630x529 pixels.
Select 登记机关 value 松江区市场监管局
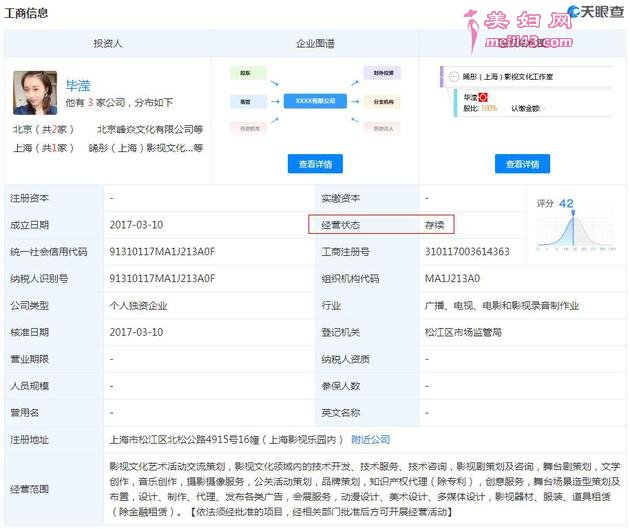click(463, 332)
